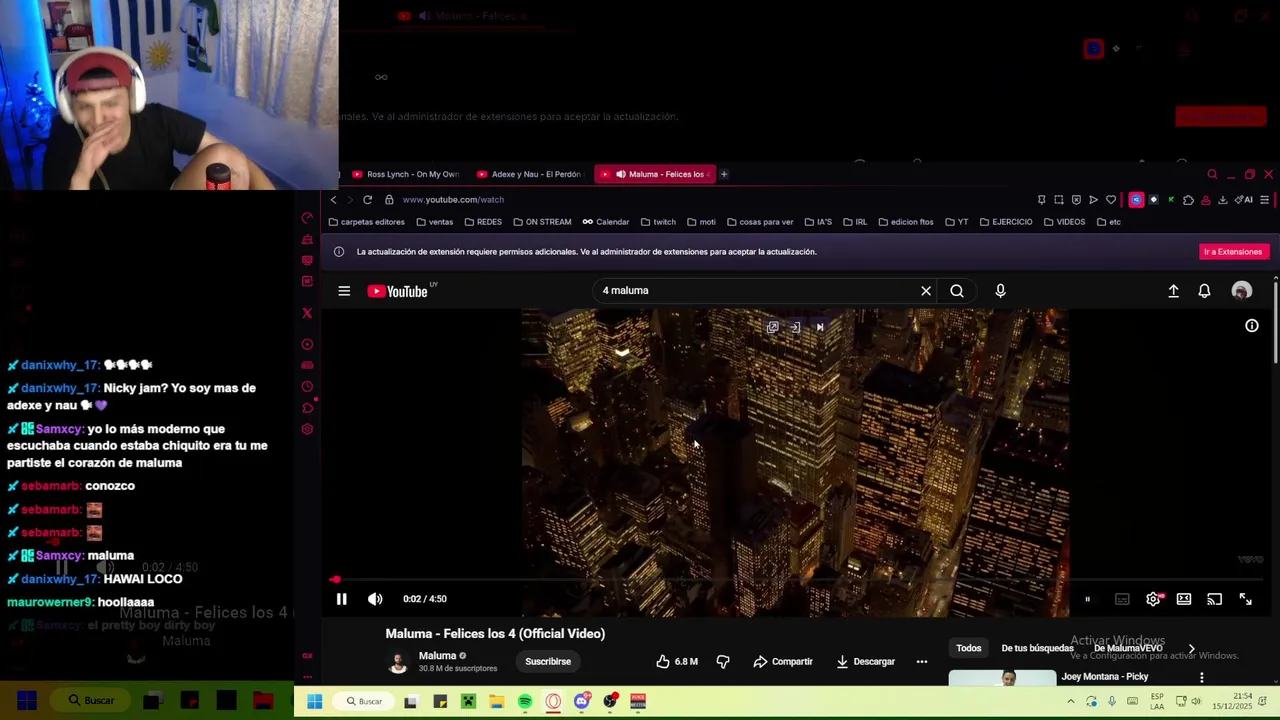Open browser downloads icon in toolbar
Viewport: 1280px width, 720px height.
[x=1222, y=200]
